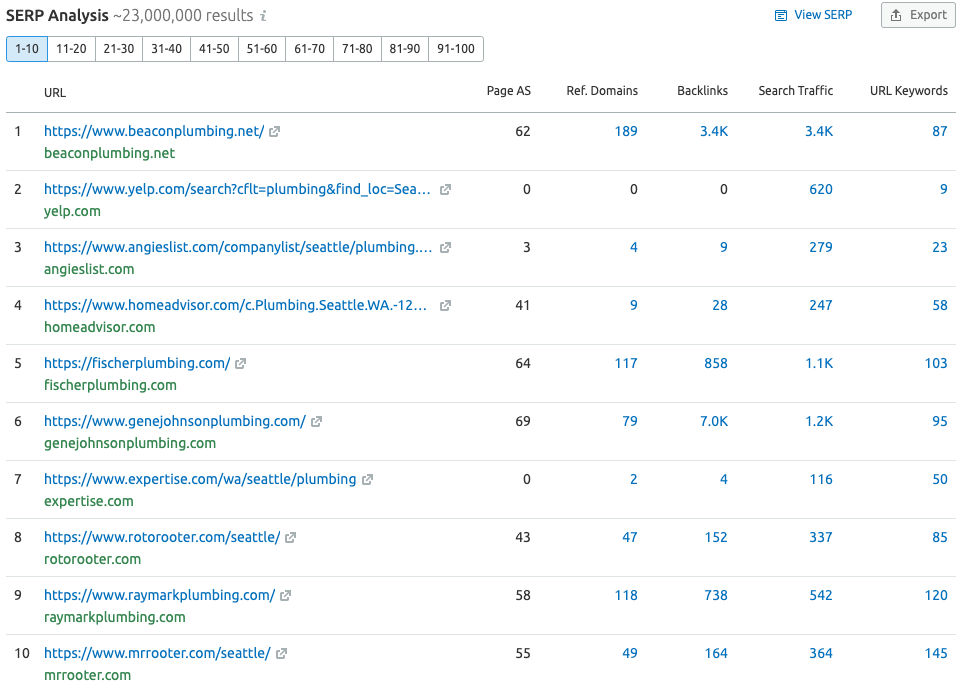The width and height of the screenshot is (963, 693).
Task: Click the green expertise.com domain
Action: click(88, 501)
